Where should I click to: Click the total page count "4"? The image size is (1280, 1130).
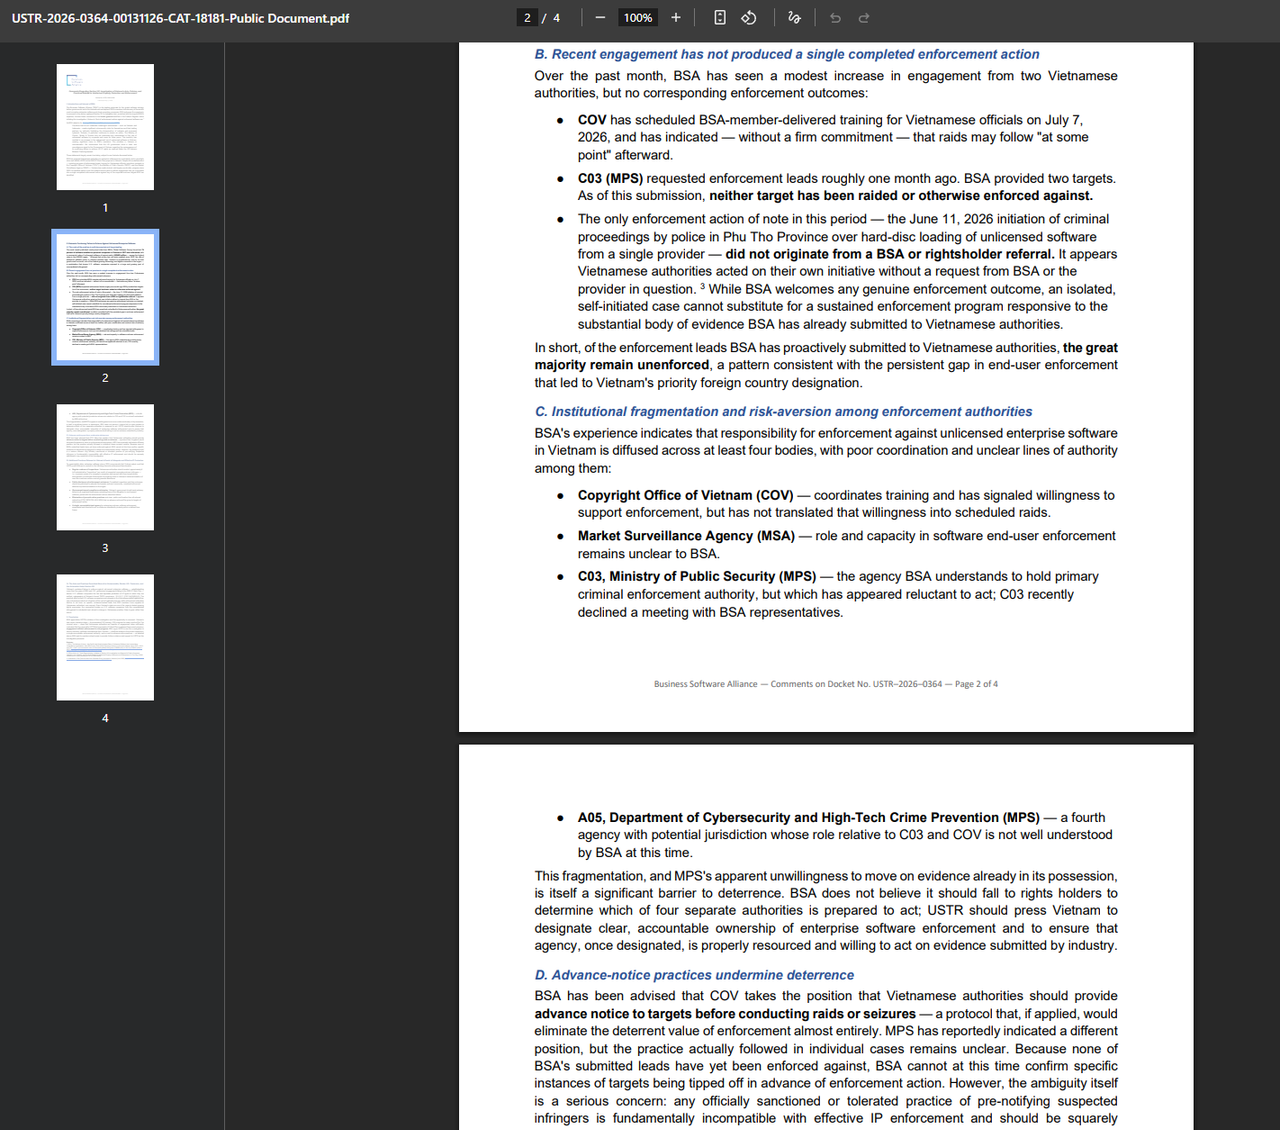pyautogui.click(x=557, y=18)
